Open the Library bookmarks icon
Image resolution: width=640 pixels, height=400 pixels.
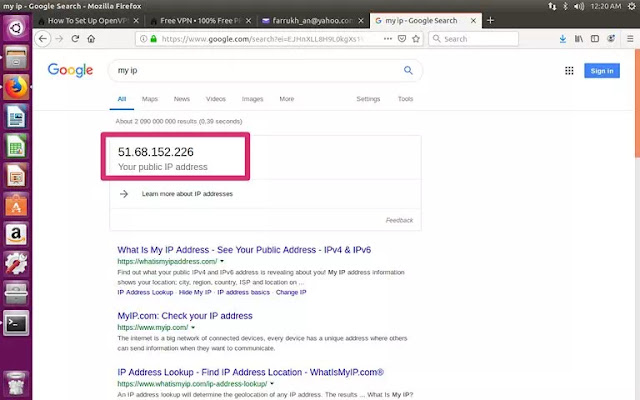pos(579,39)
